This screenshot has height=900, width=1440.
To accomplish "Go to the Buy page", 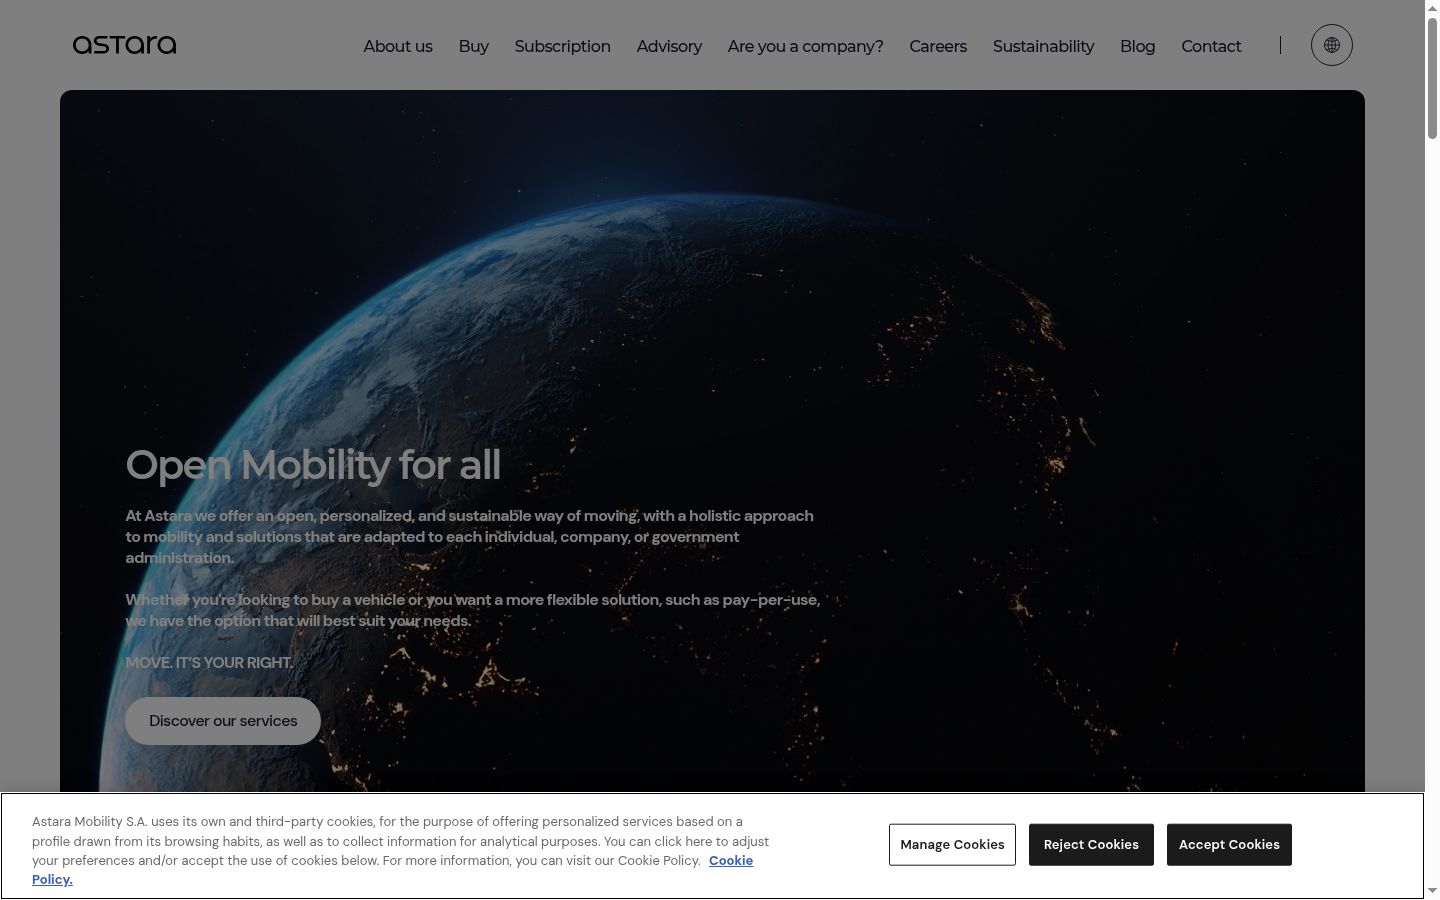I will coord(473,46).
